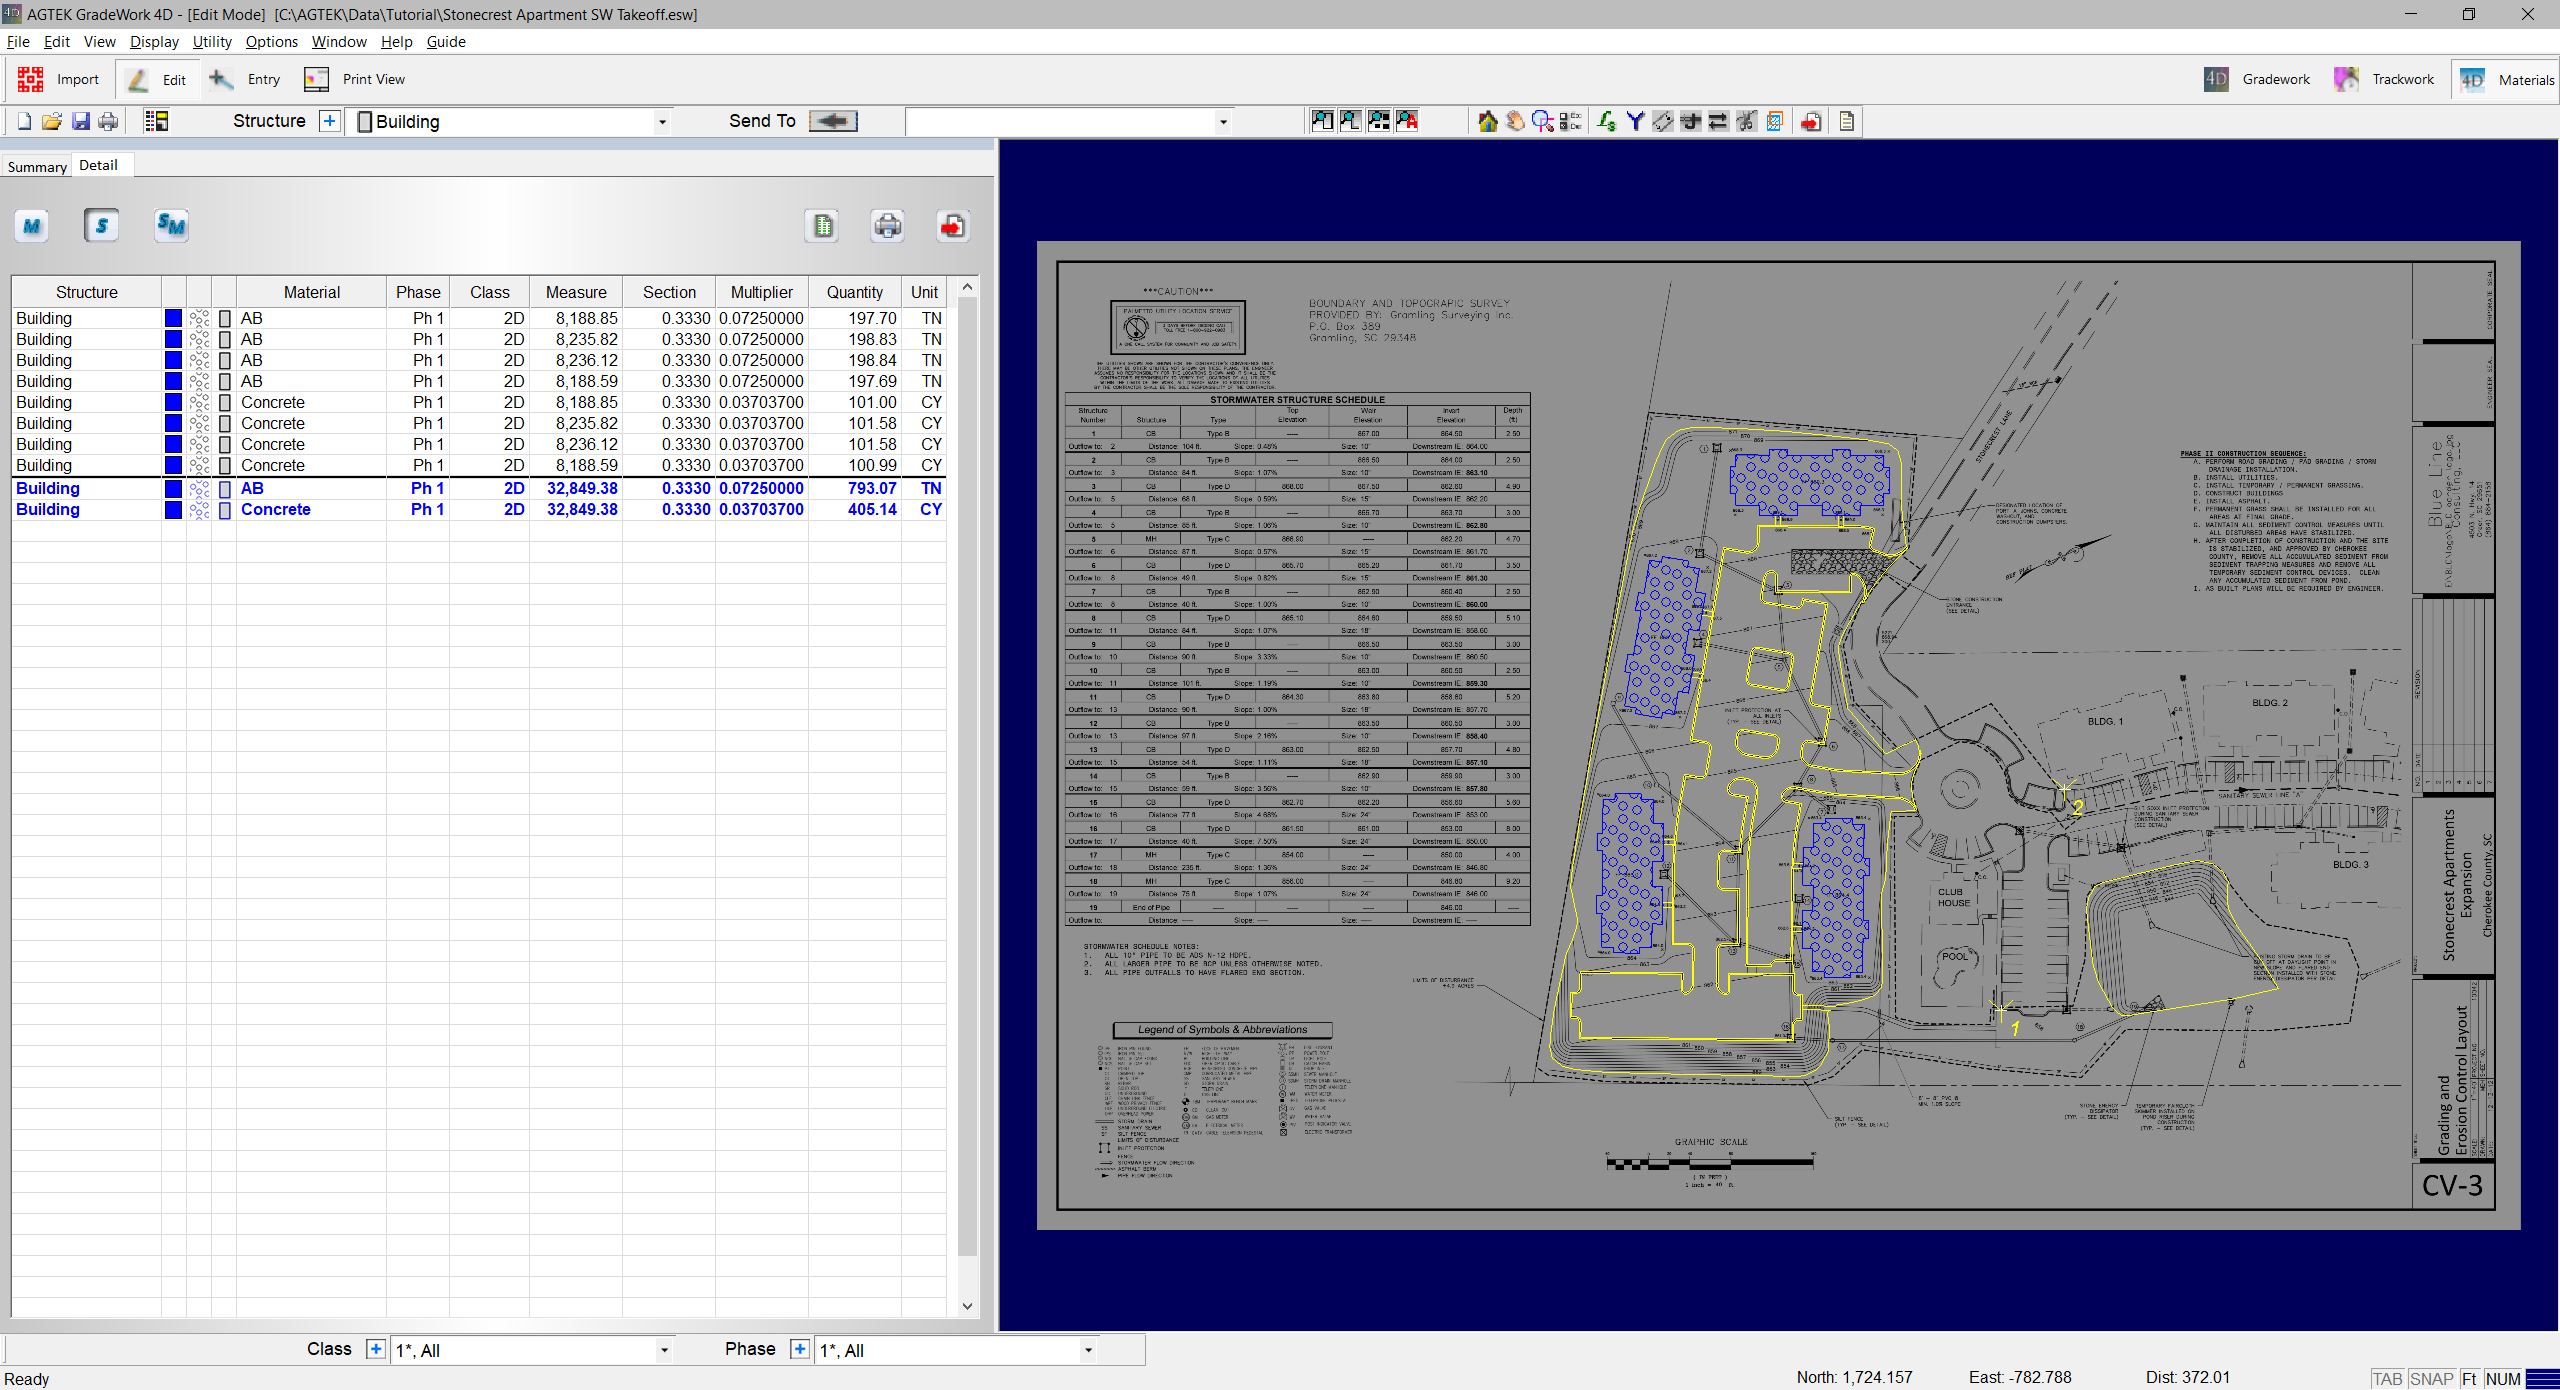Click the green dollar-sign cost icon
The height and width of the screenshot is (1390, 2560).
[1607, 121]
